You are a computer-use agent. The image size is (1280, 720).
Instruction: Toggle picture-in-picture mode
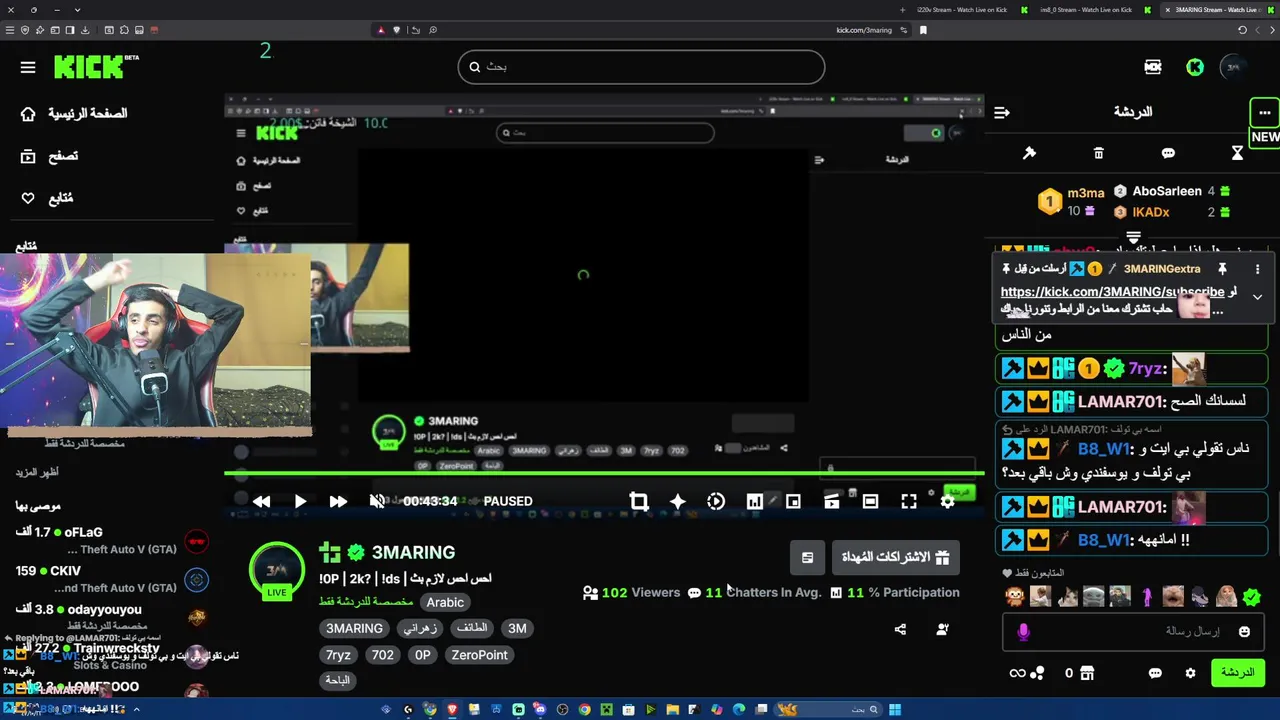coord(793,501)
